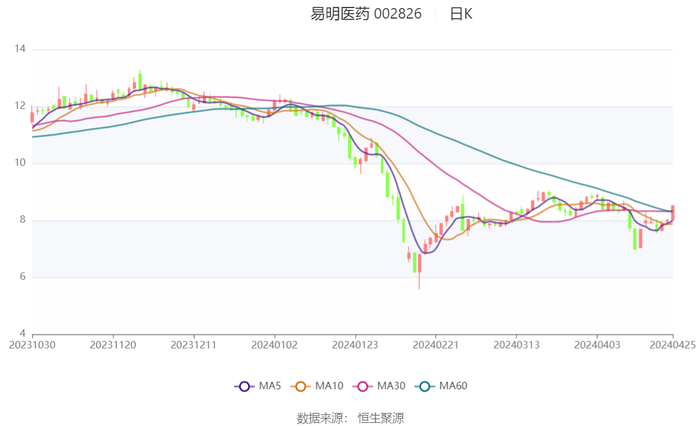The width and height of the screenshot is (700, 426).
Task: Click the 8 price level label
Action: 22,220
